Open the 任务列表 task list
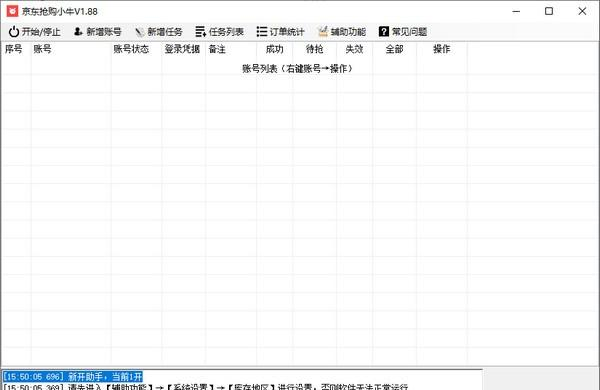The width and height of the screenshot is (600, 390). click(x=219, y=32)
